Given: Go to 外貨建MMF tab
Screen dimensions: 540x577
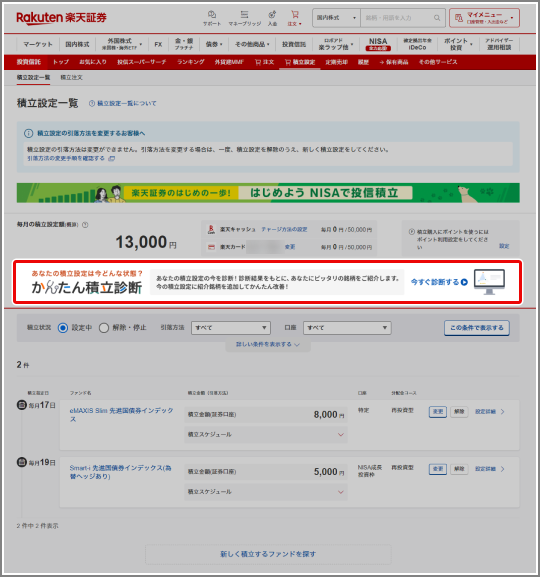Looking at the screenshot, I should coord(229,62).
